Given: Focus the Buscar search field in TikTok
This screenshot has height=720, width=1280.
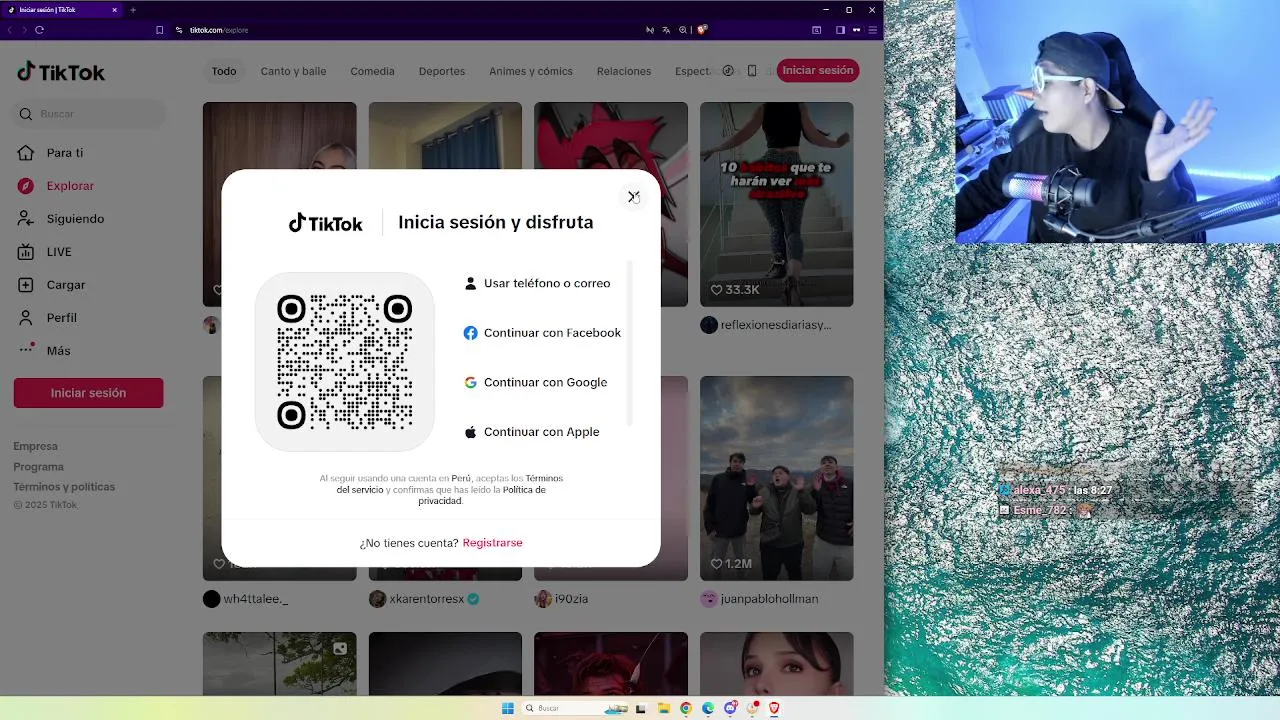Looking at the screenshot, I should (90, 114).
